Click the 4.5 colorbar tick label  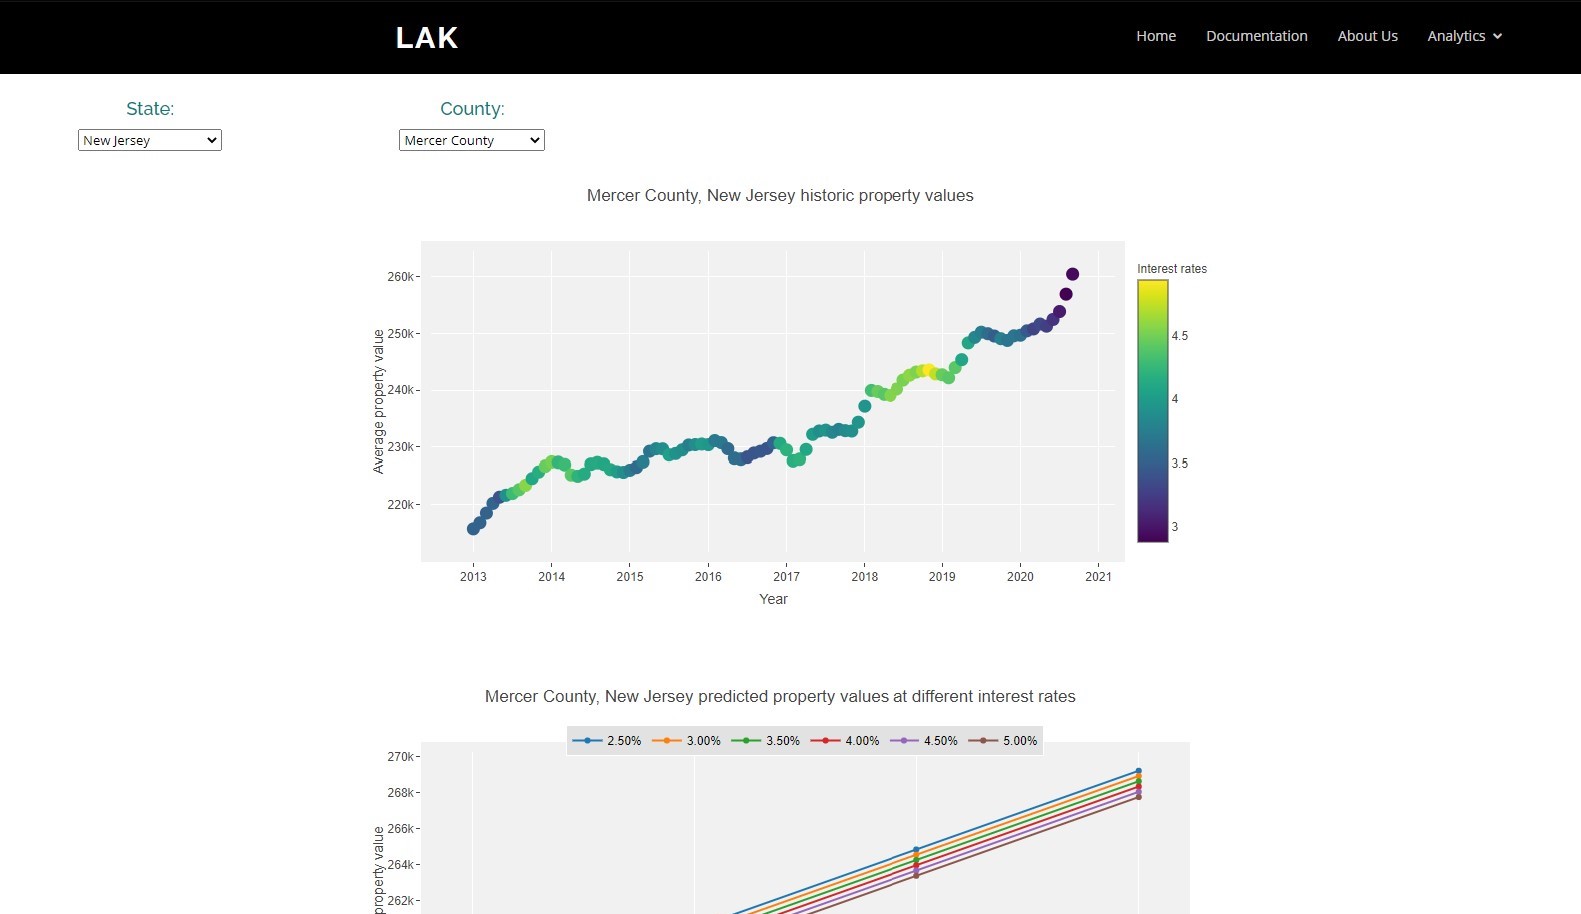click(x=1180, y=336)
